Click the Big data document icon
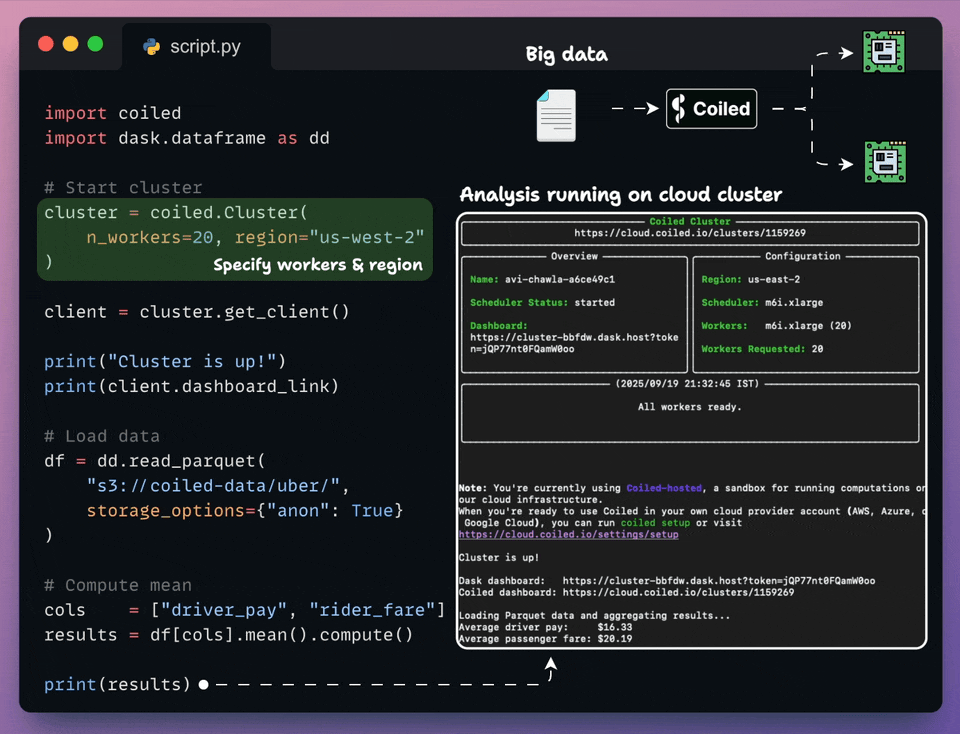Screen dimensions: 960x734 point(556,115)
